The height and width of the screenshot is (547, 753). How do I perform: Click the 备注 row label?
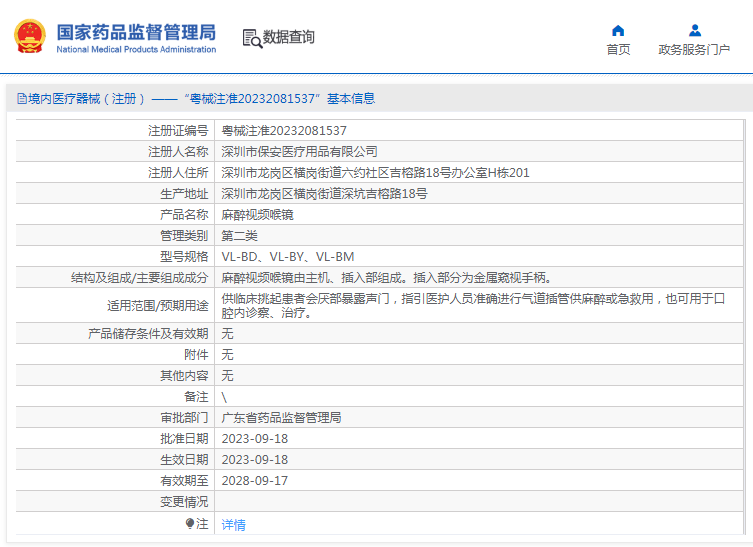point(196,397)
